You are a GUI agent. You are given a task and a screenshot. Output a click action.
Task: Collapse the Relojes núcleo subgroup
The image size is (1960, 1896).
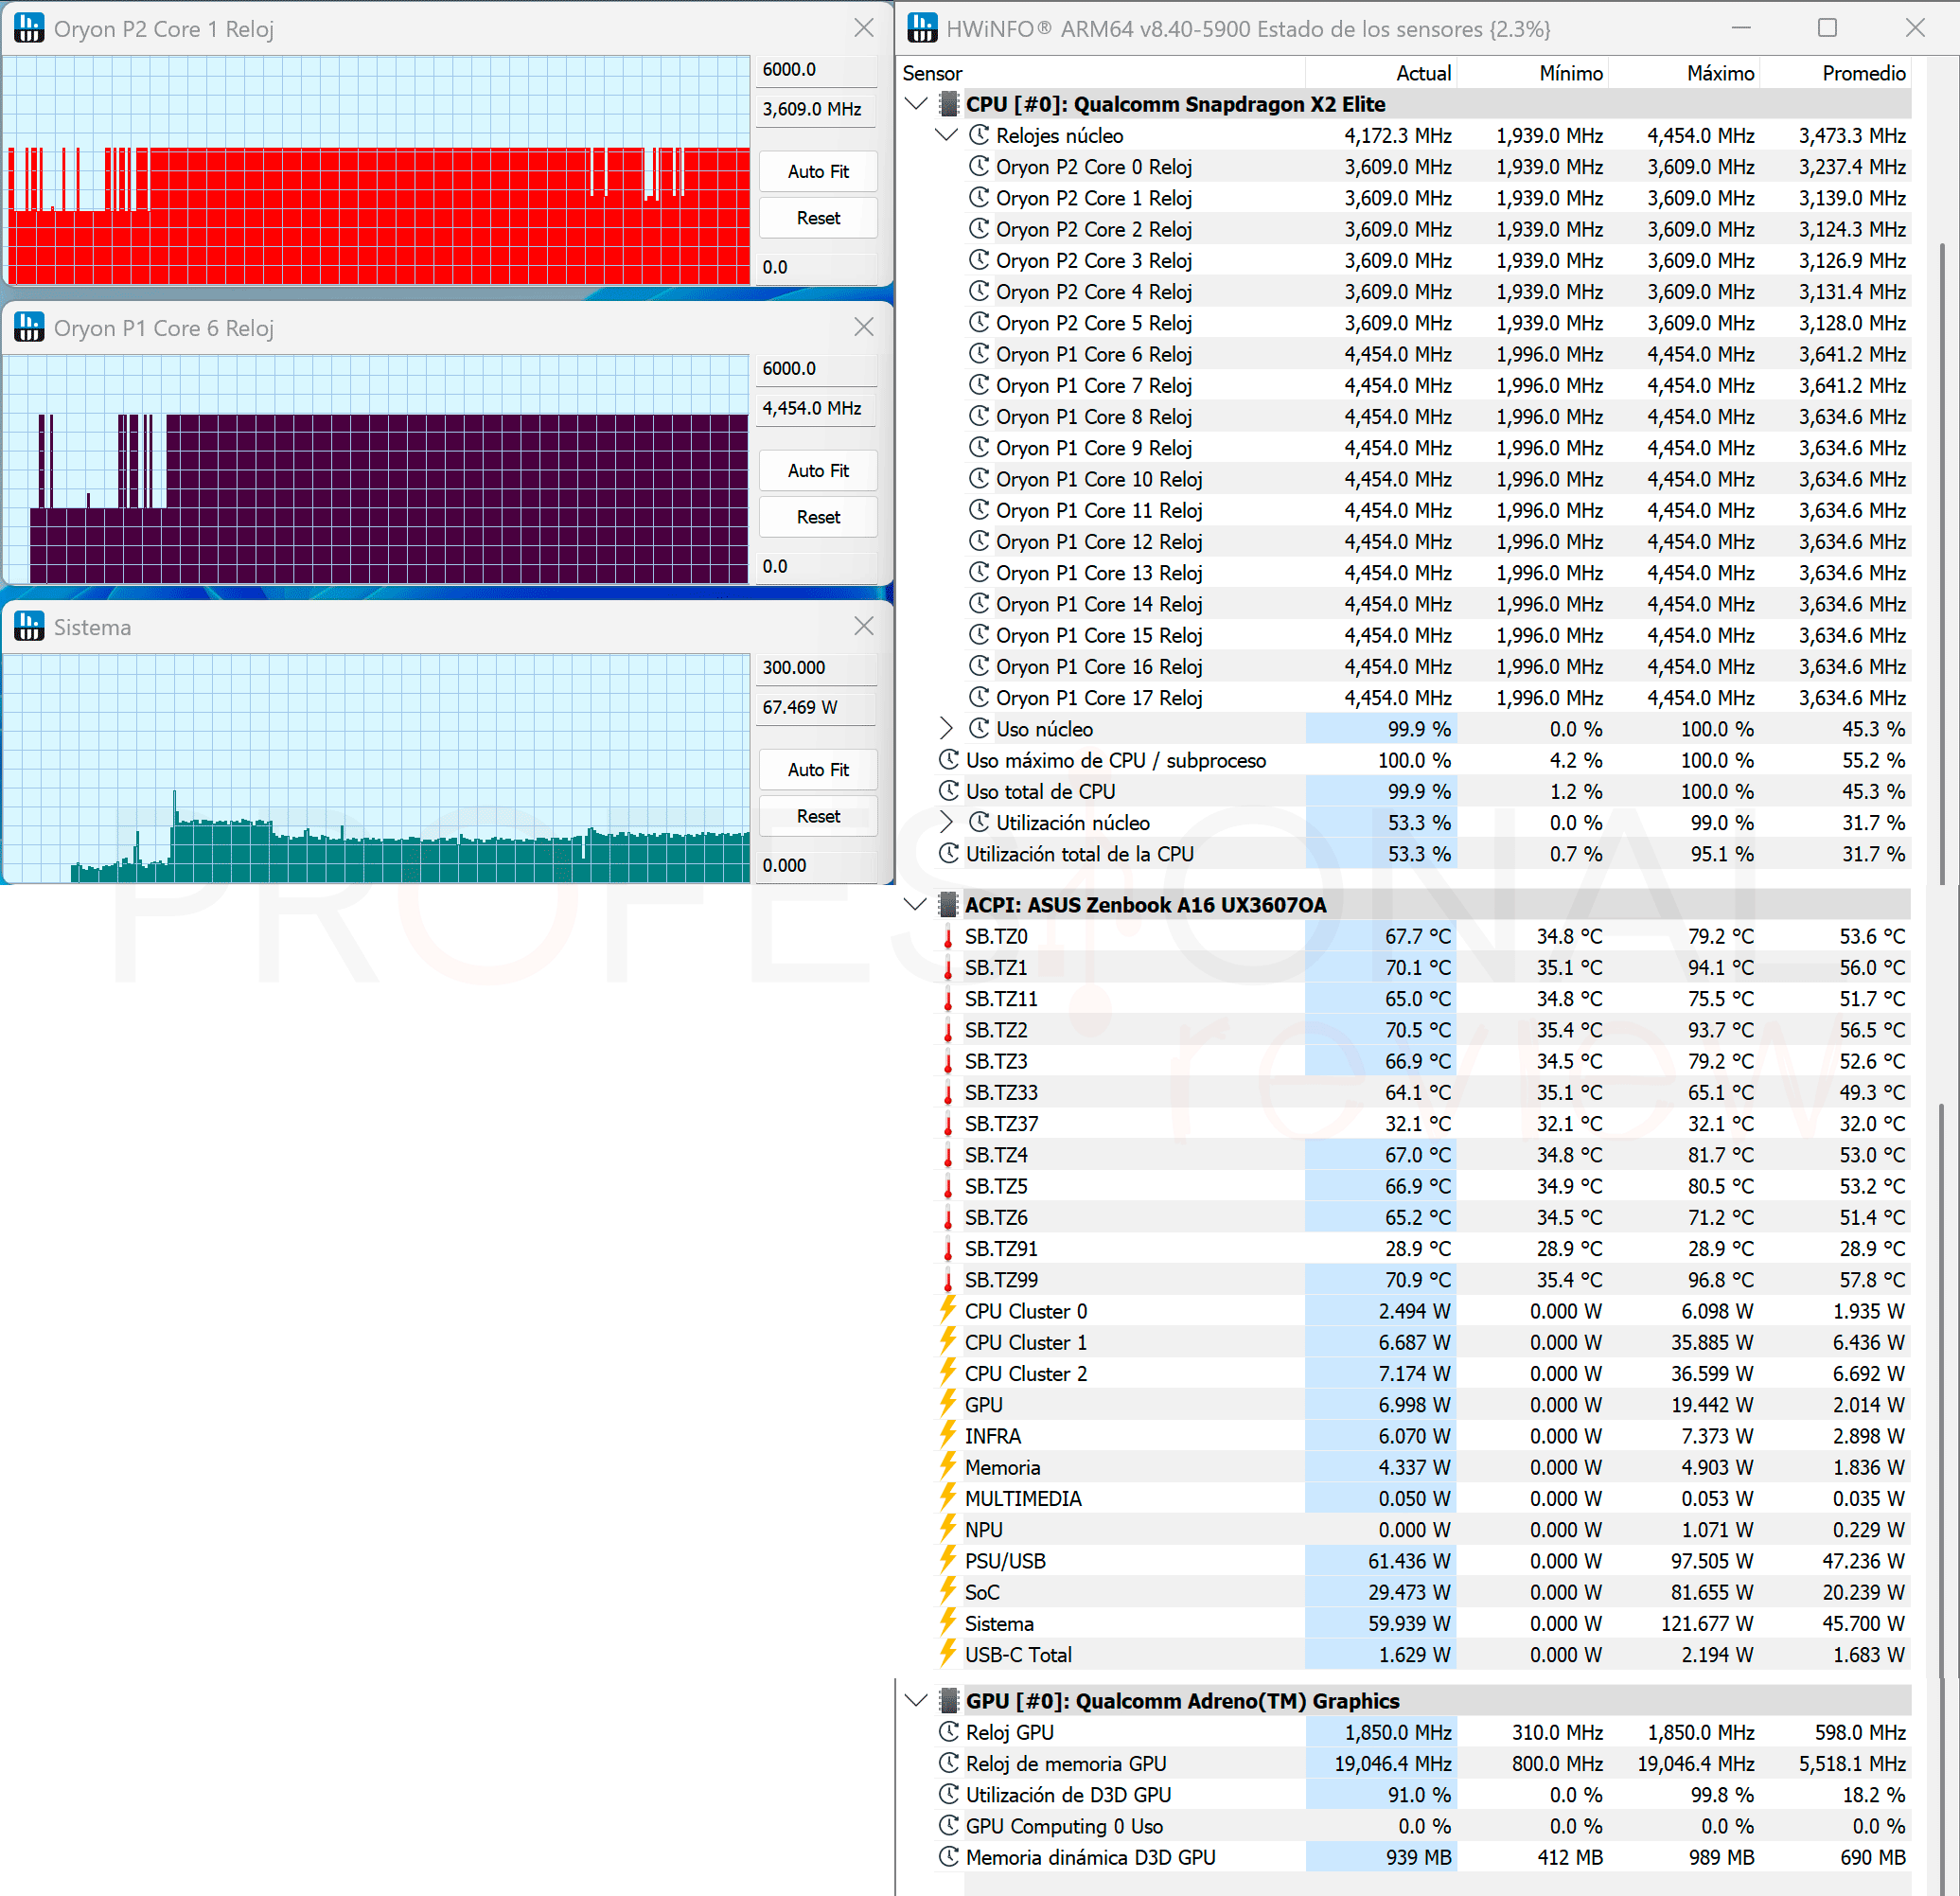pyautogui.click(x=946, y=134)
